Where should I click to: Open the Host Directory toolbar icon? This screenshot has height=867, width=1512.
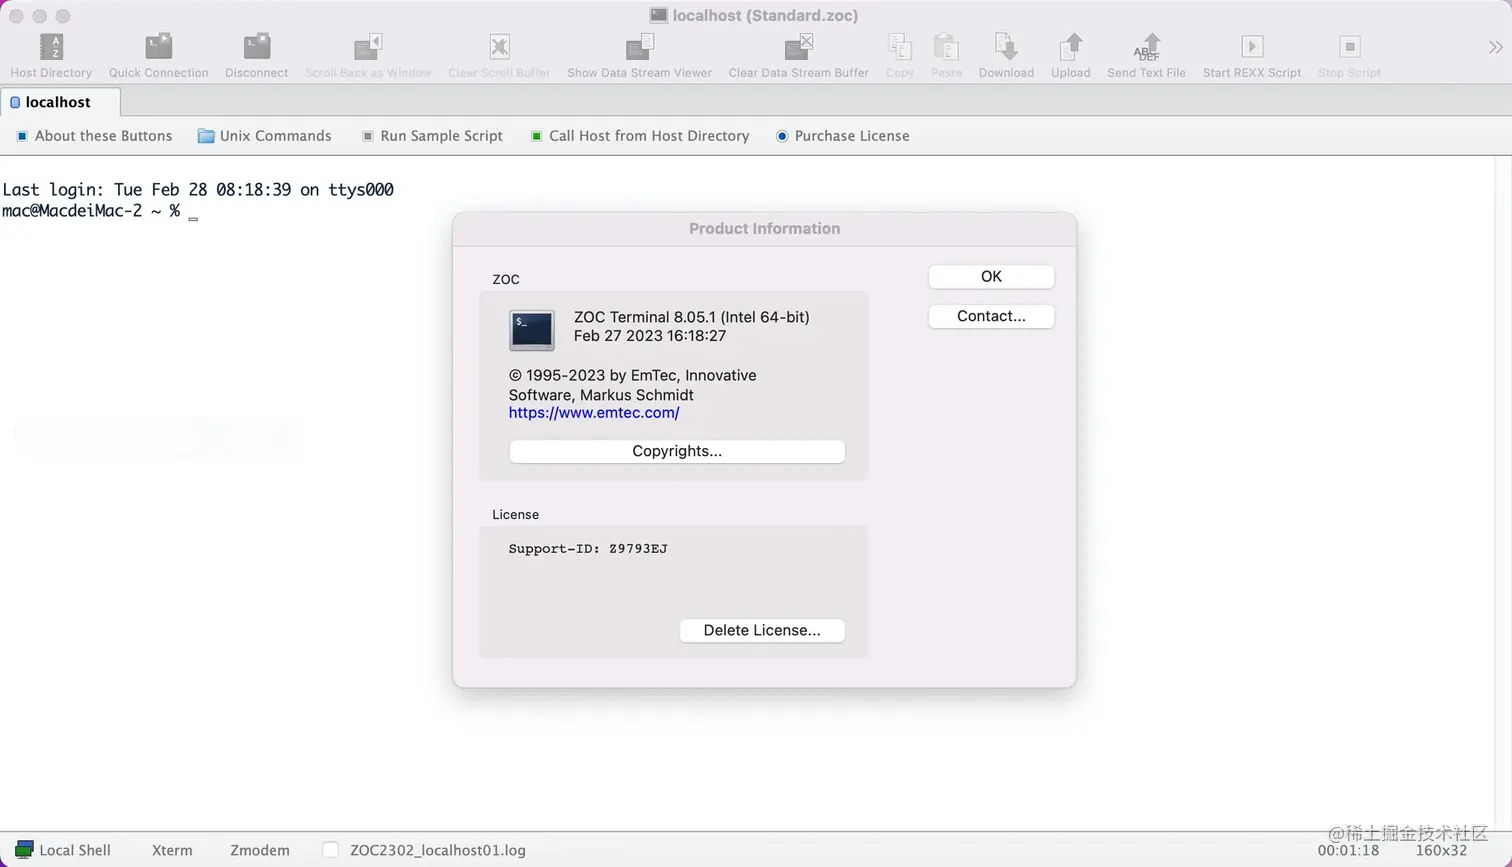(x=51, y=47)
